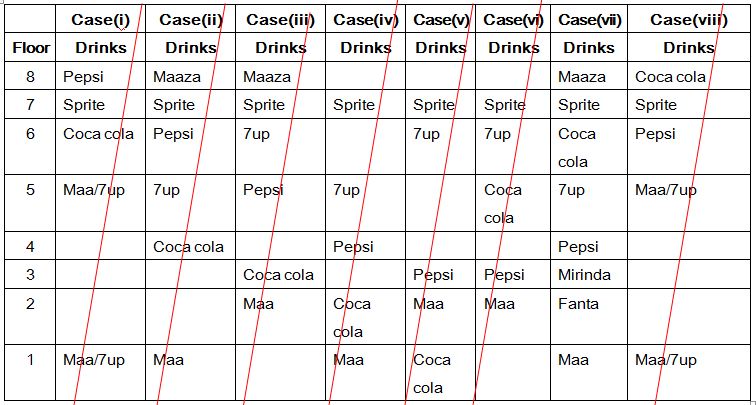Click the floor number 8 cell
The width and height of the screenshot is (756, 405).
[30, 76]
